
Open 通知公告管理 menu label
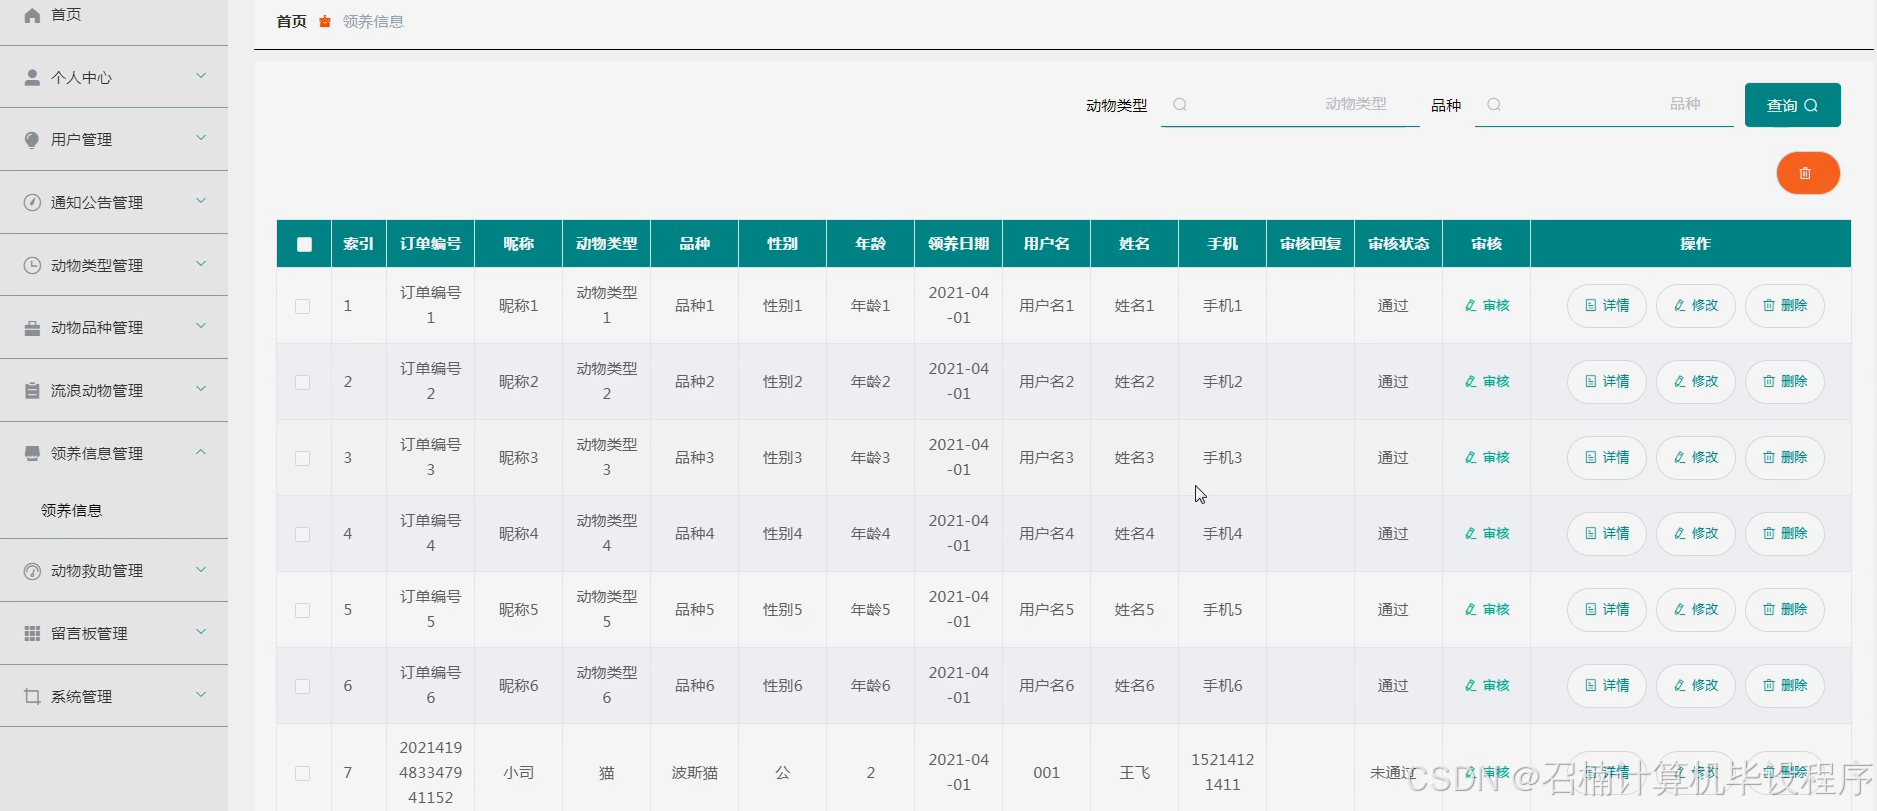[x=97, y=203]
